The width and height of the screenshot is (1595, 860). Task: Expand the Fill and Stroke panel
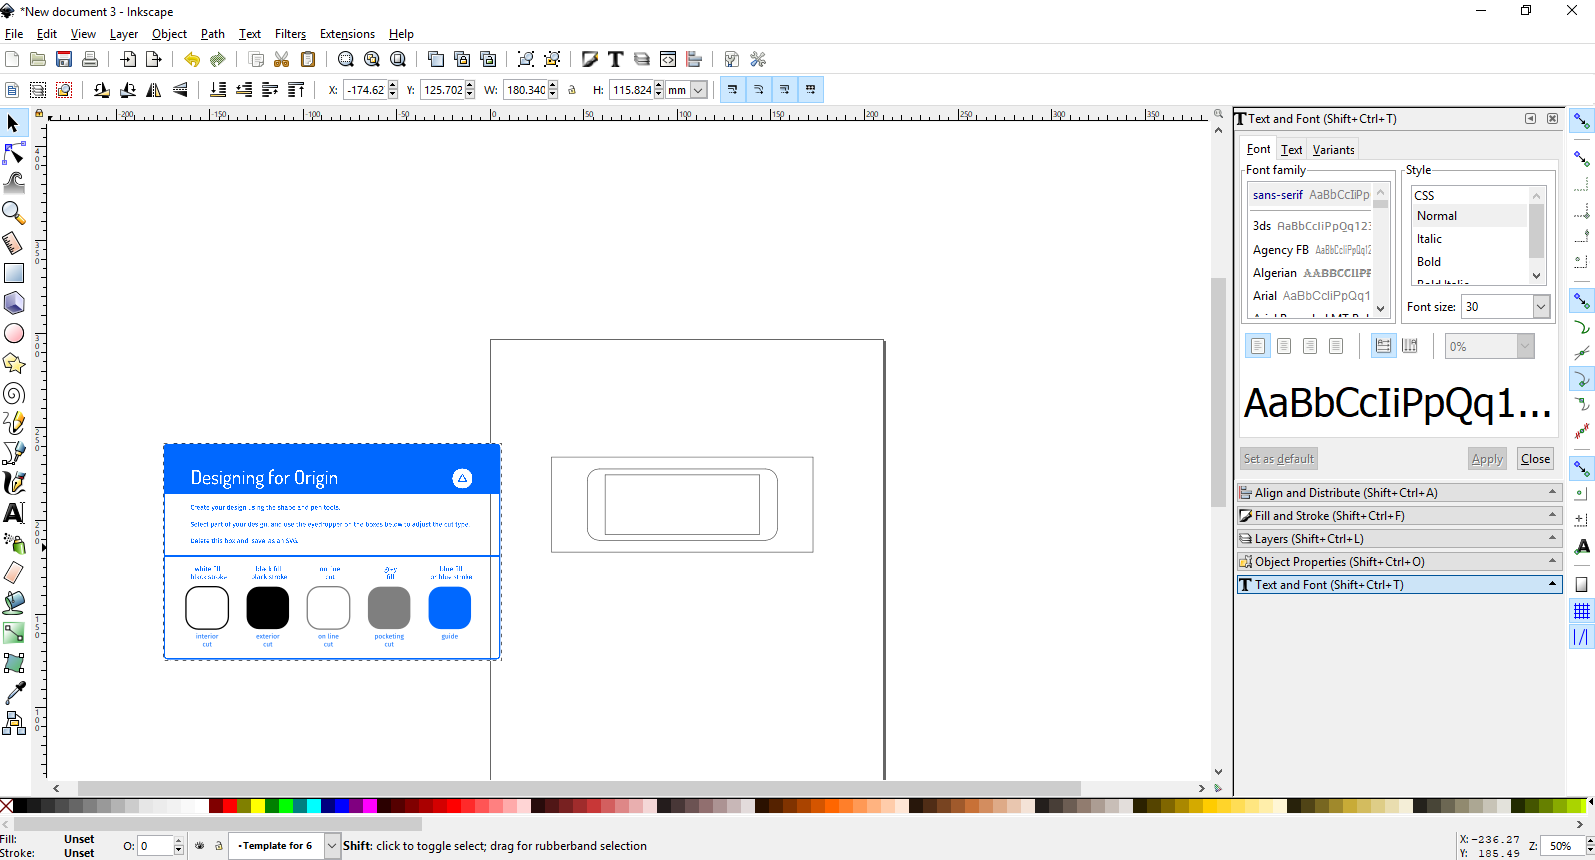point(1399,516)
